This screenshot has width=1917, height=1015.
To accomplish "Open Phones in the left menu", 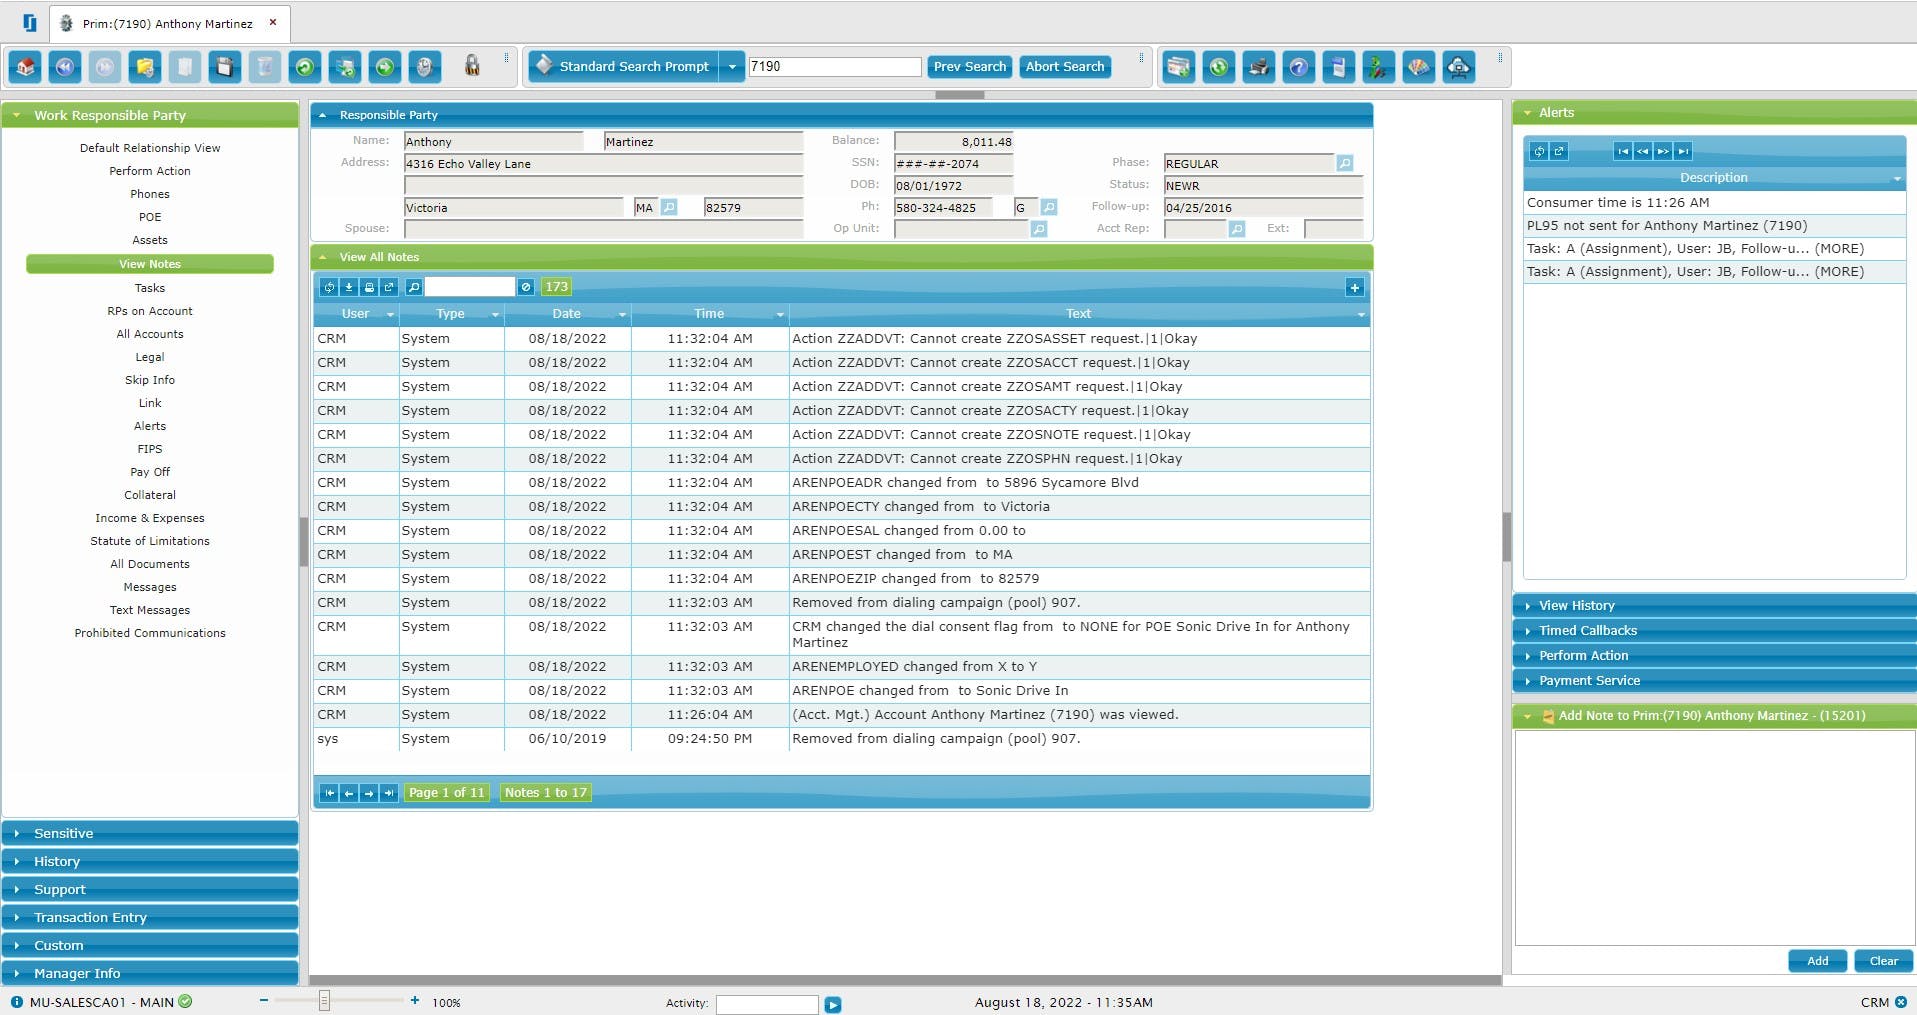I will 150,194.
